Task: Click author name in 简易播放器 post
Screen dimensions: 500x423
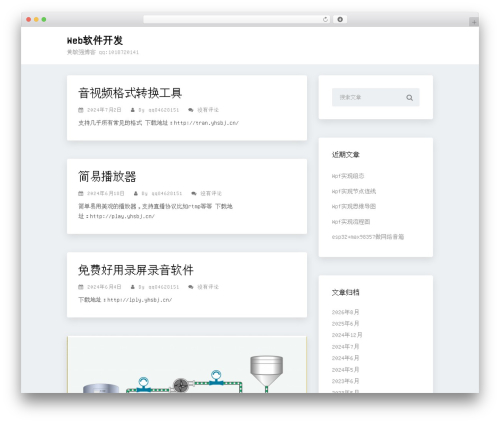Action: [167, 193]
